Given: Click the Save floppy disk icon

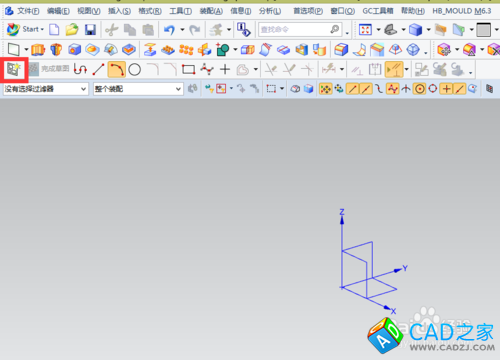Looking at the screenshot, I should (90, 30).
